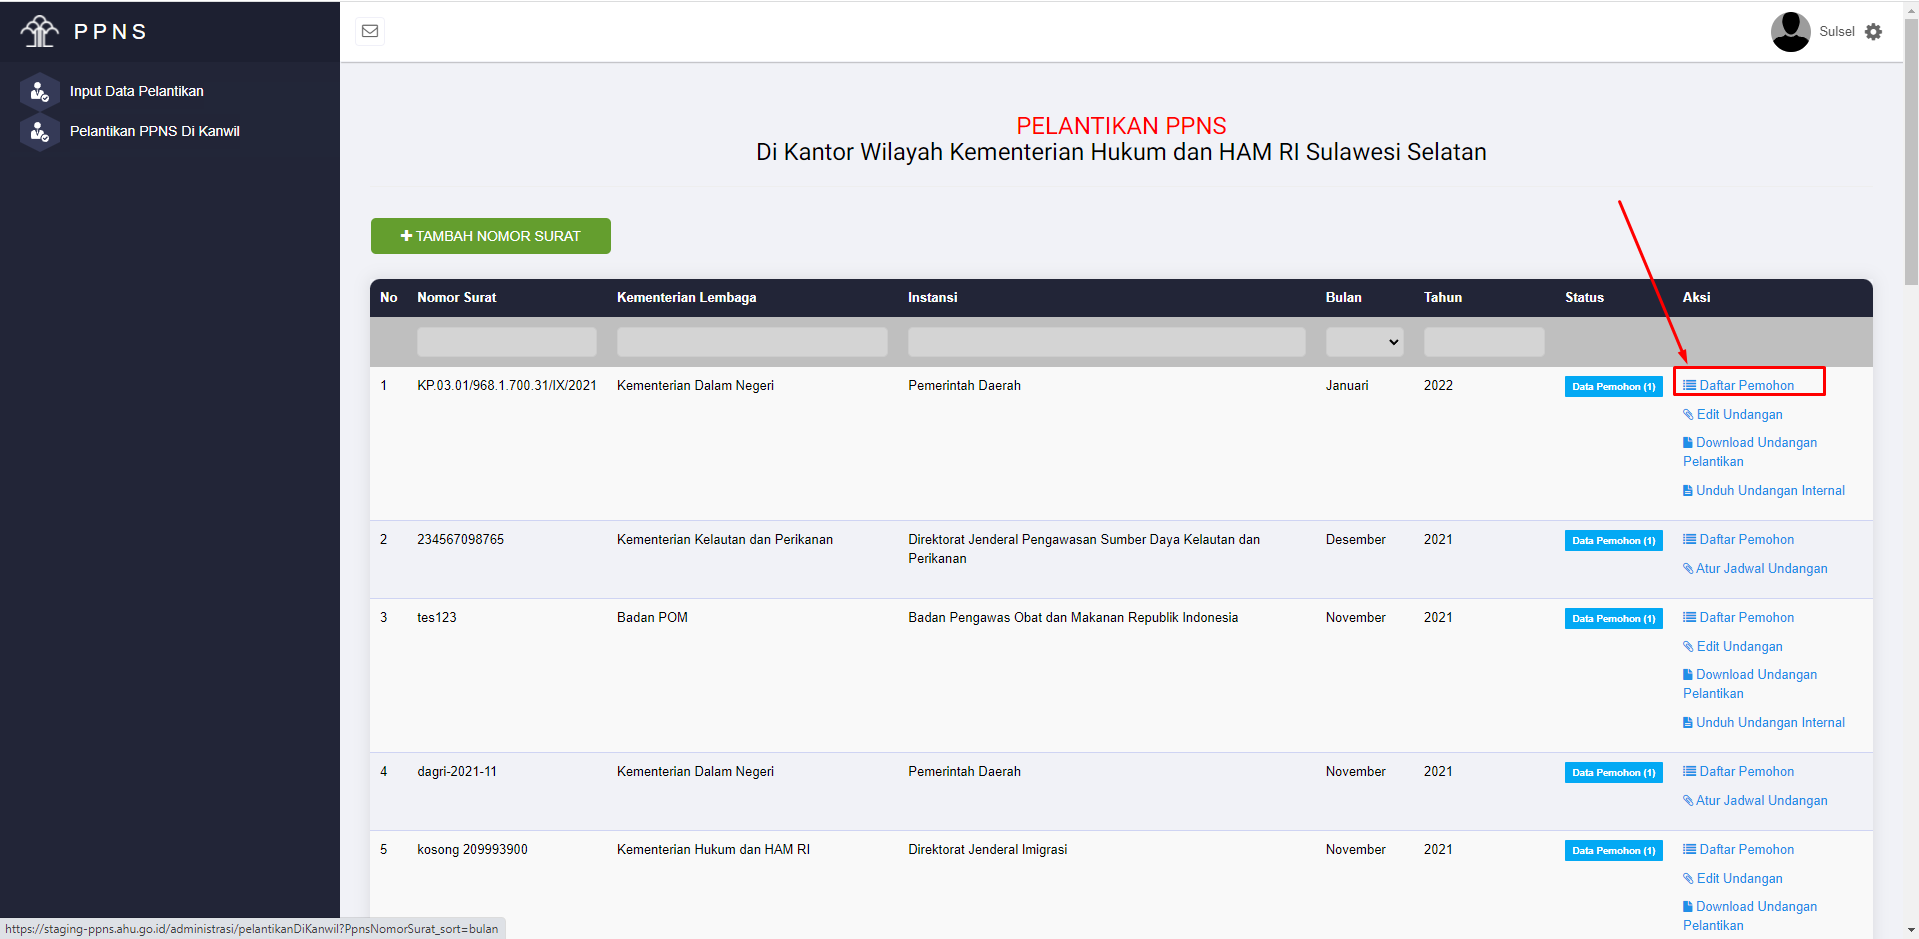Image resolution: width=1919 pixels, height=939 pixels.
Task: Click cell text 'Kementerian Hukum dan HAM RI'
Action: tap(713, 849)
